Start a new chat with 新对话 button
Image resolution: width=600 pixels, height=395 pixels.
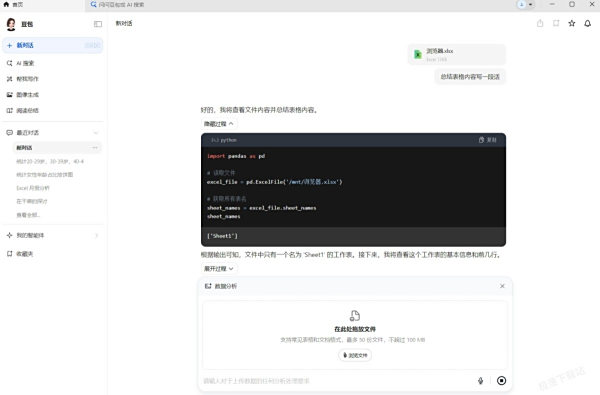(x=53, y=45)
